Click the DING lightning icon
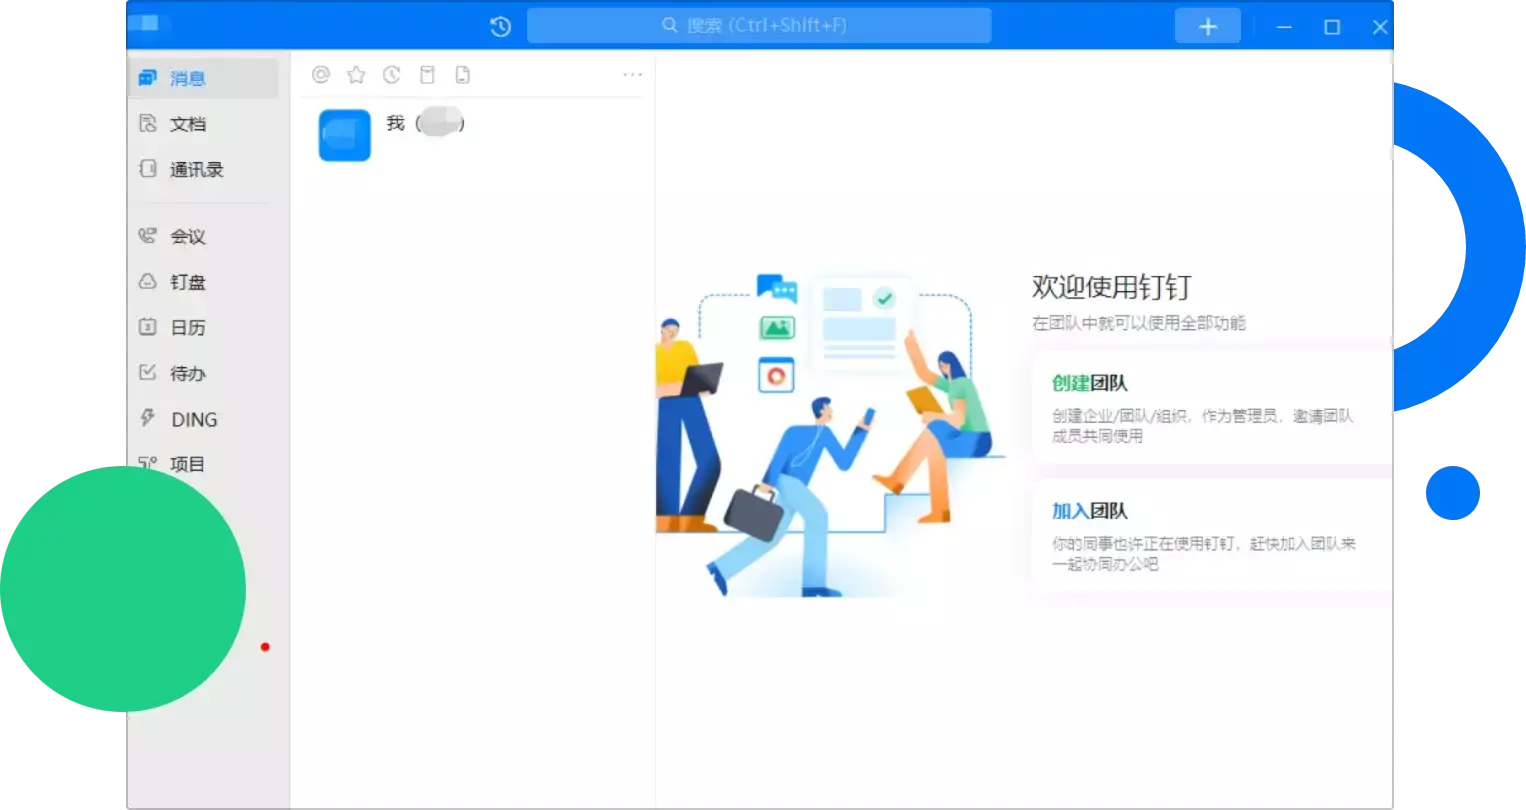This screenshot has height=810, width=1526. [148, 418]
